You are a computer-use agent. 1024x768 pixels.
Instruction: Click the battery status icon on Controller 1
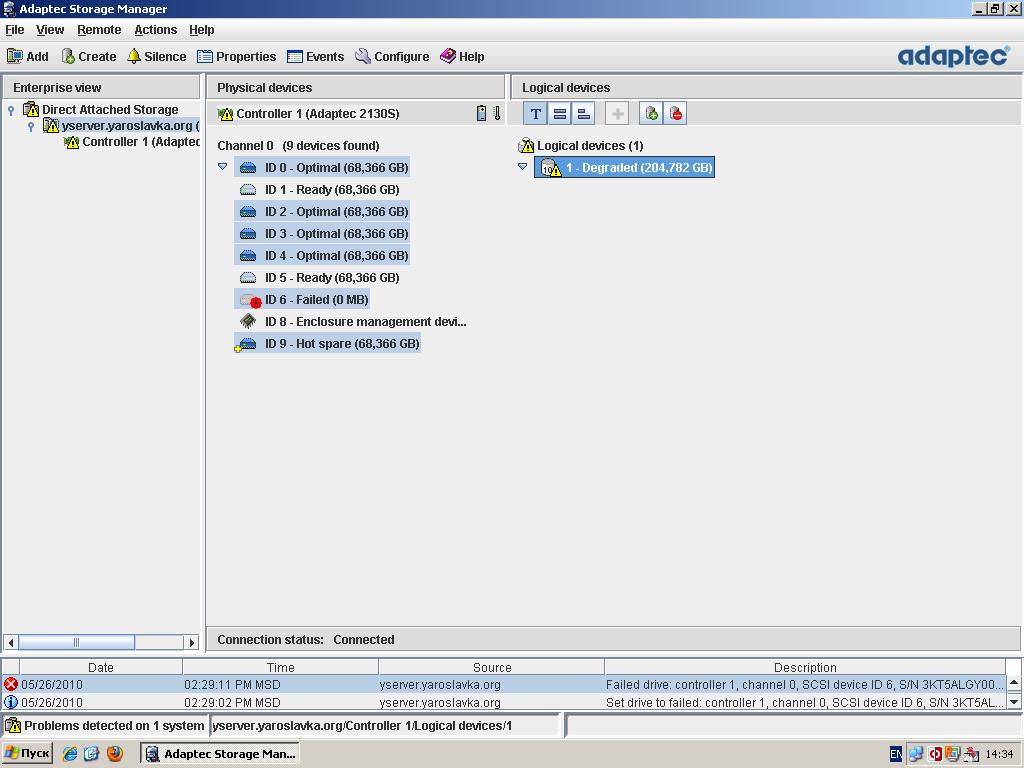coord(481,114)
